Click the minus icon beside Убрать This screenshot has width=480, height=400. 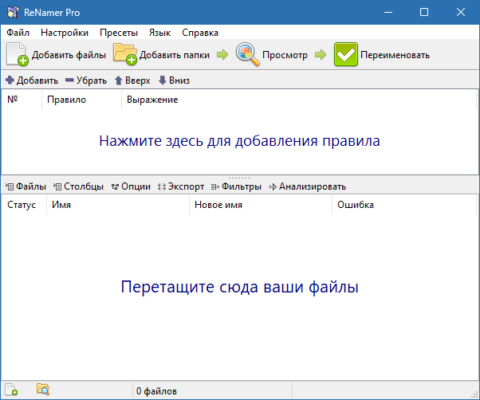point(69,80)
